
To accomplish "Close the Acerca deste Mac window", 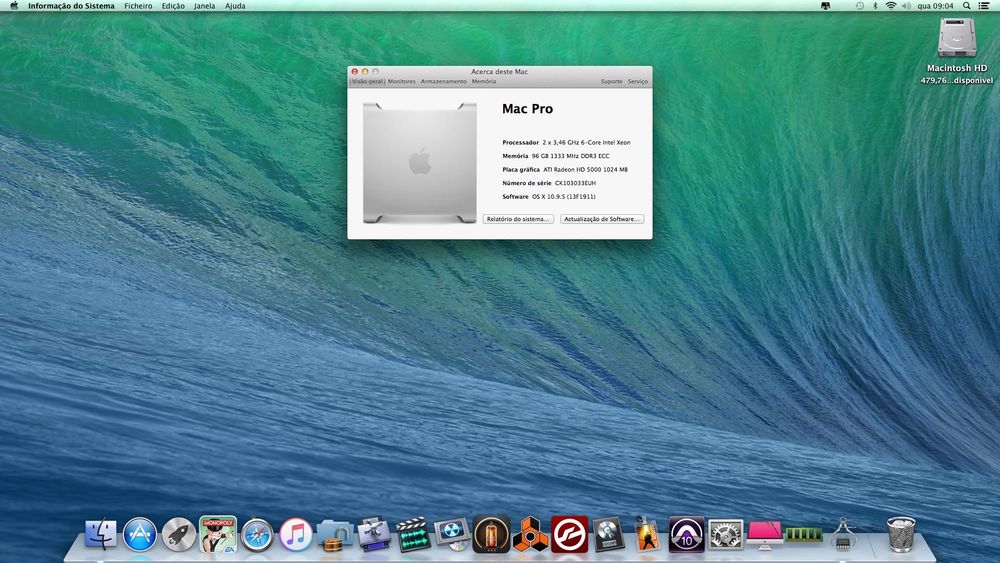I will pyautogui.click(x=355, y=71).
